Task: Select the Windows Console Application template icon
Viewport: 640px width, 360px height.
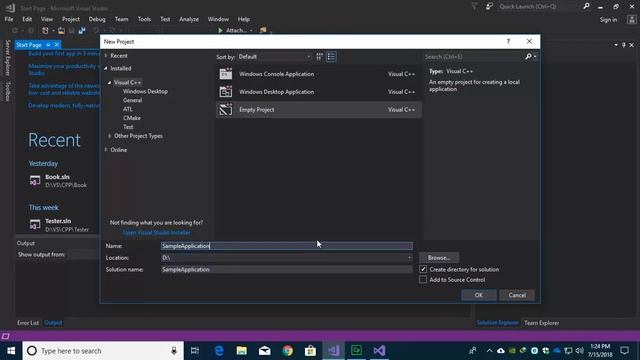Action: point(226,74)
